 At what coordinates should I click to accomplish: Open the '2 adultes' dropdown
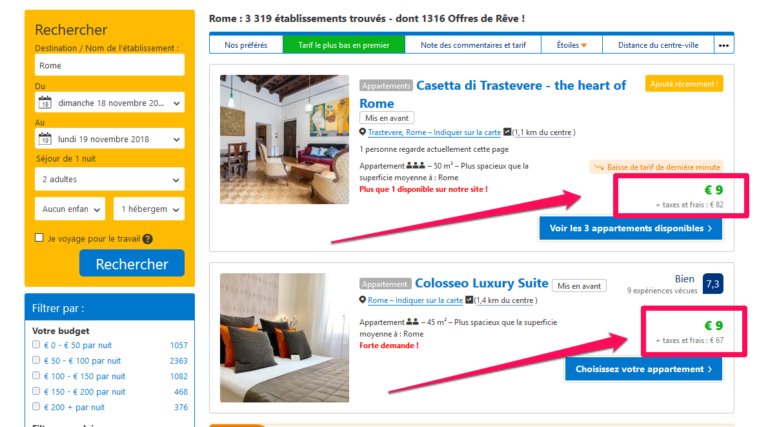click(x=110, y=179)
